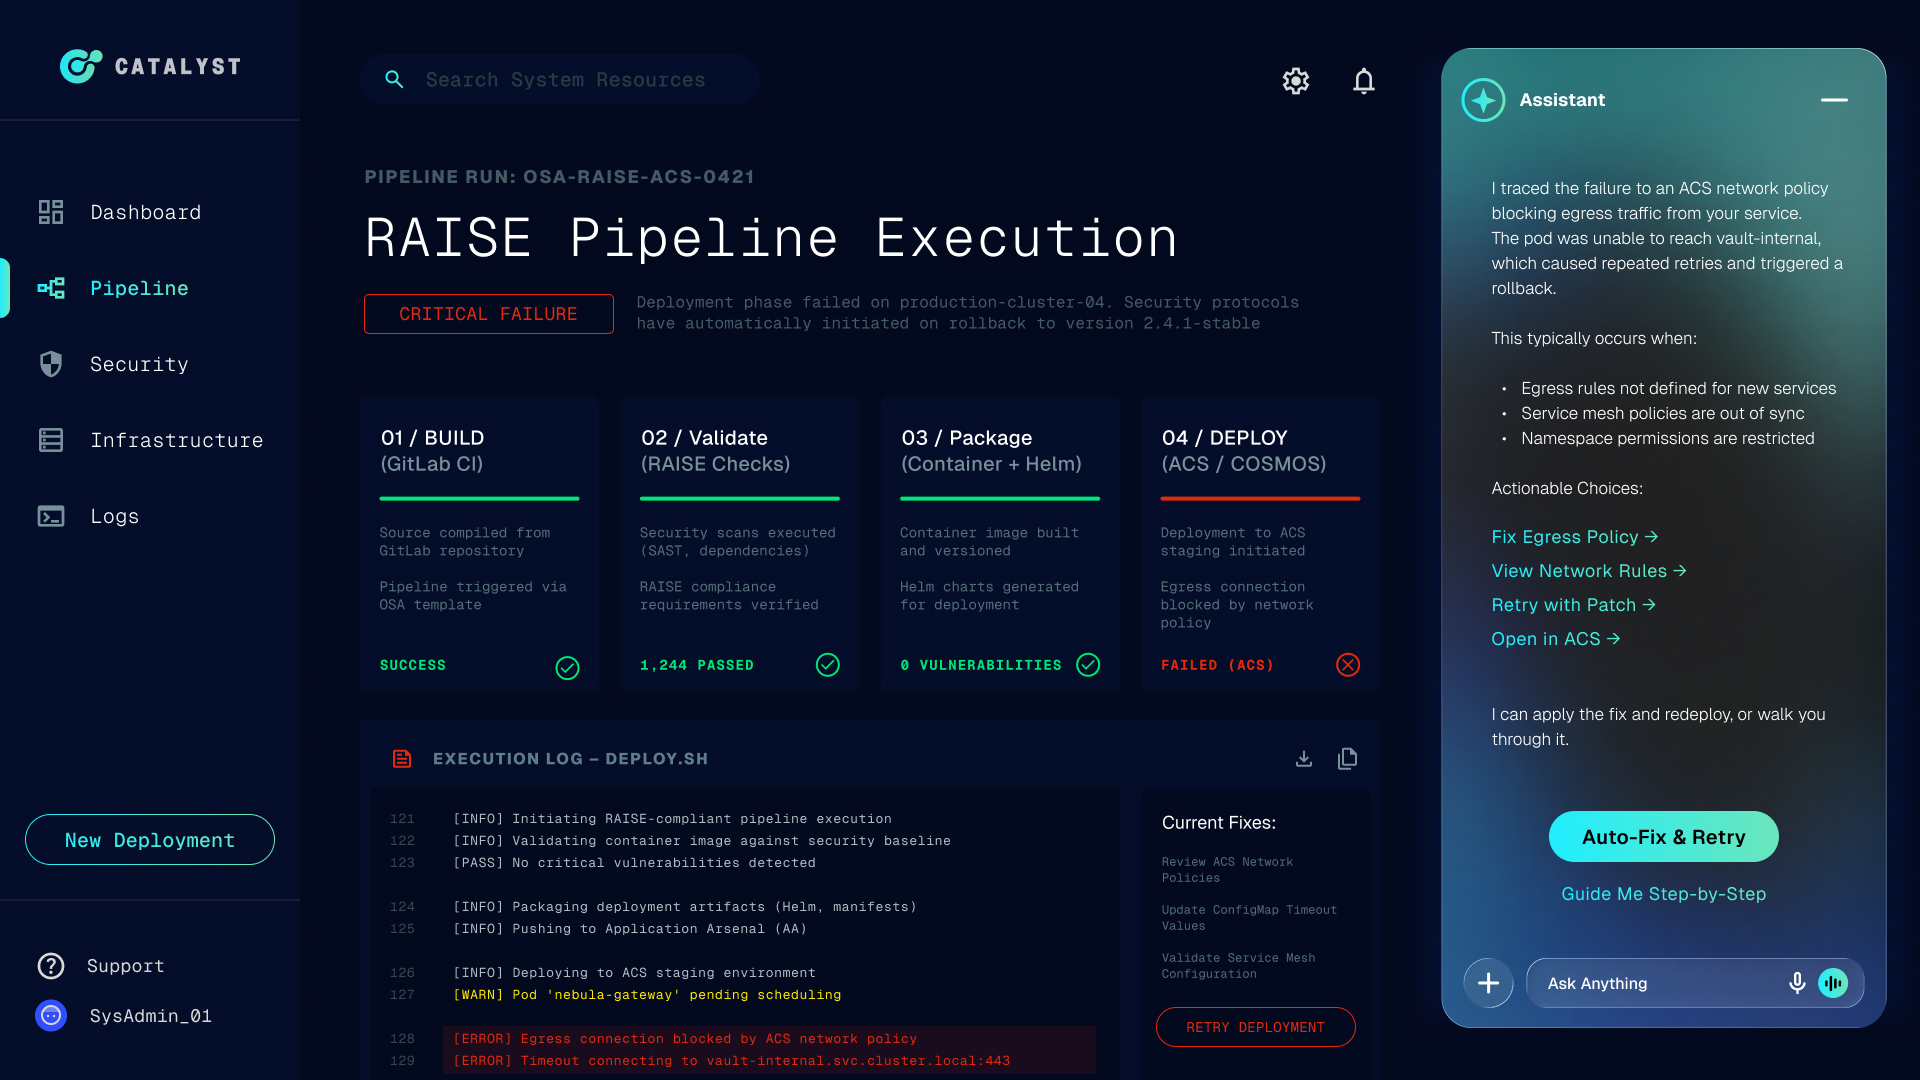This screenshot has width=1920, height=1080.
Task: Click the Assistant panel title
Action: tap(1562, 100)
